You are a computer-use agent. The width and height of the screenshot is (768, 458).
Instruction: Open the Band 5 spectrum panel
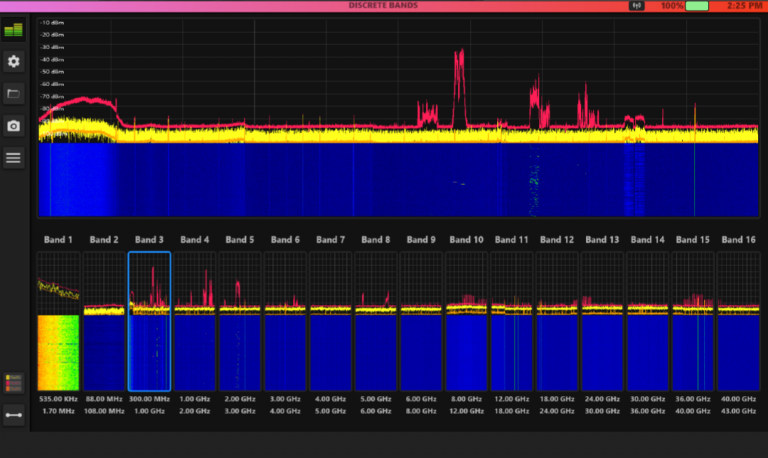[240, 320]
